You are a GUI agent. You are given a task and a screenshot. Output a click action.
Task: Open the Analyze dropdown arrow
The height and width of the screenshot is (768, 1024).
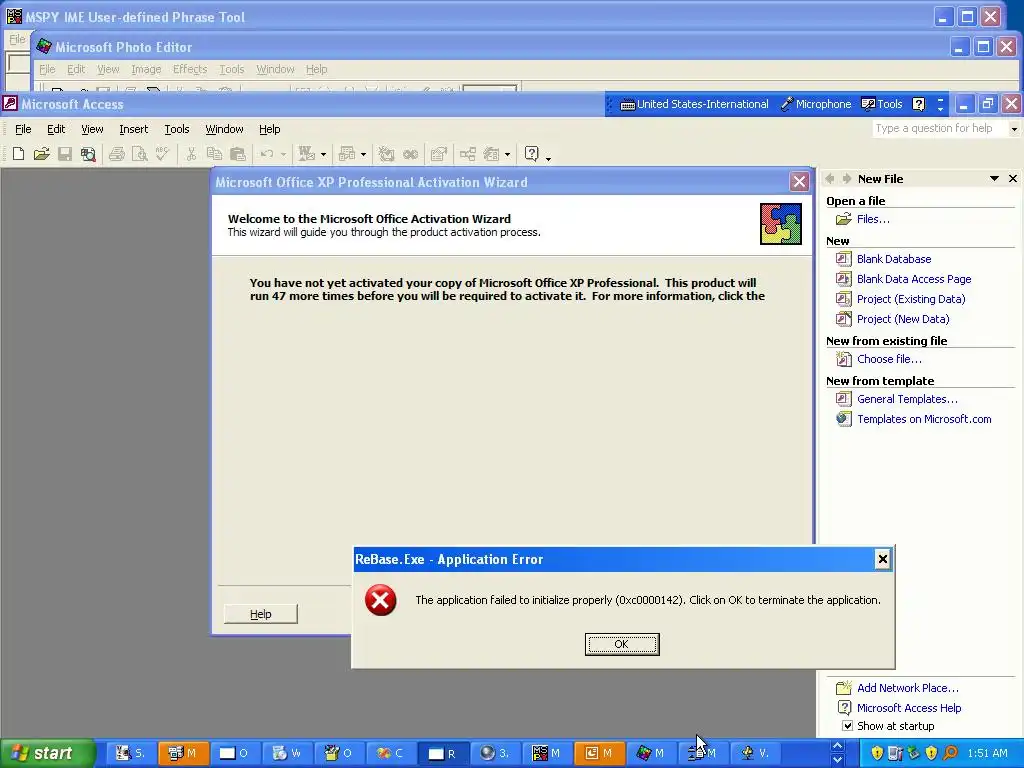pos(363,154)
